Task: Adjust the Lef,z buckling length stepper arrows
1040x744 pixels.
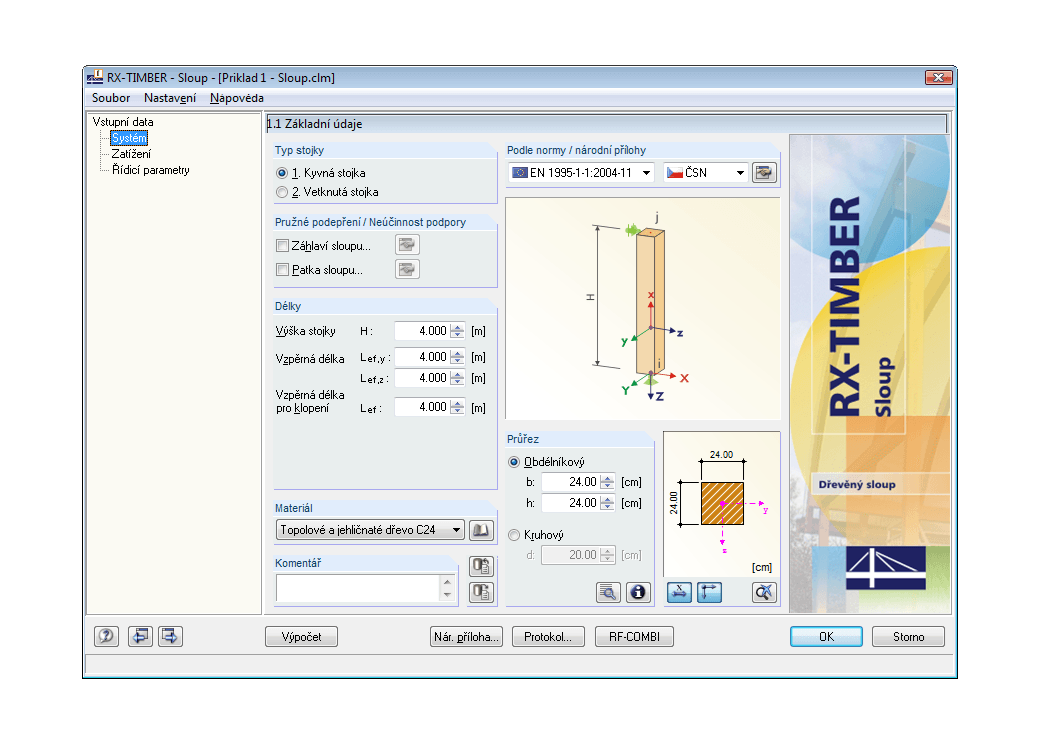Action: 457,379
